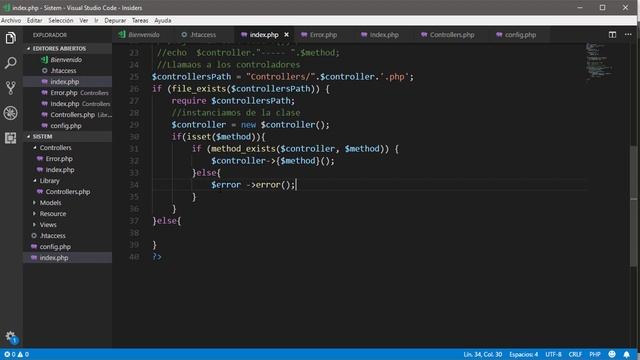Click errors and warnings count in status bar
The height and width of the screenshot is (360, 640).
coord(16,354)
